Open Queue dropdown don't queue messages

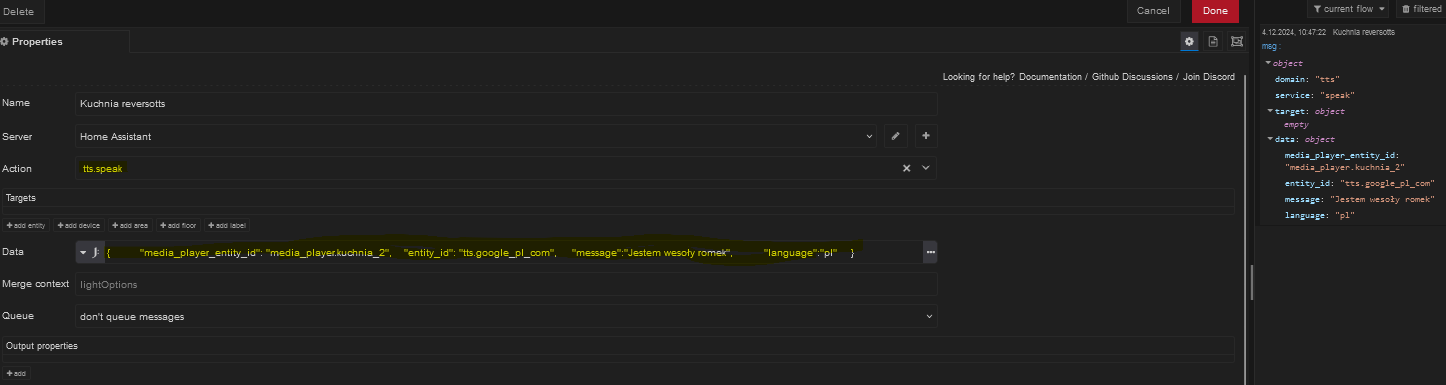(506, 316)
